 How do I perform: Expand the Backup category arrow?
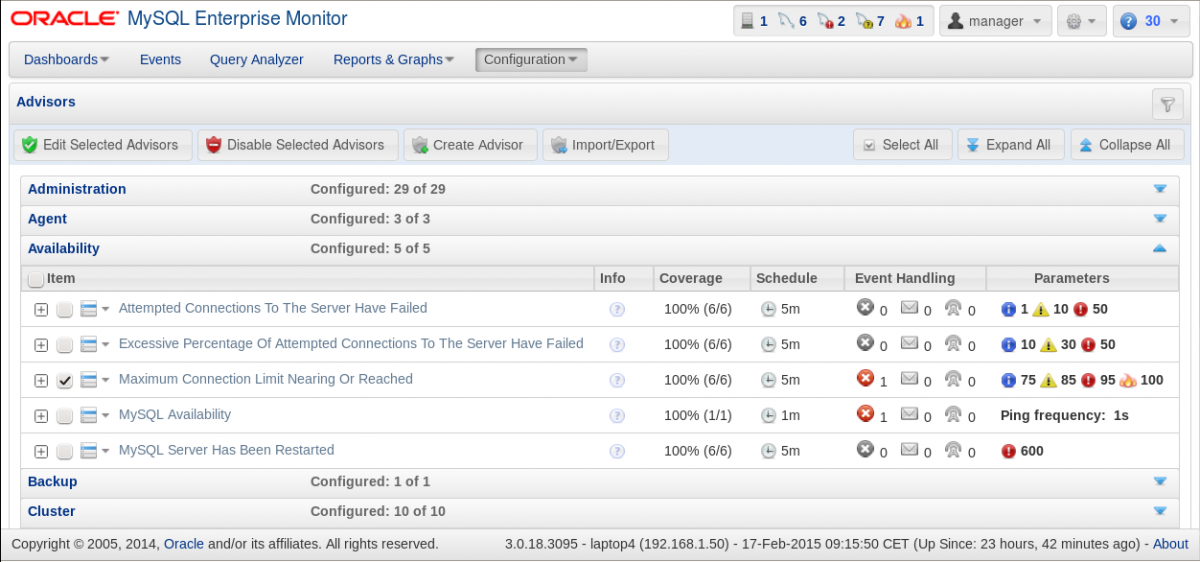1160,481
